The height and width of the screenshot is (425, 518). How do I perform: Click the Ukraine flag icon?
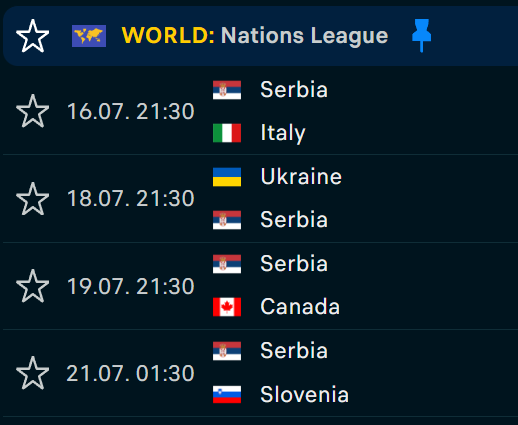tap(227, 177)
